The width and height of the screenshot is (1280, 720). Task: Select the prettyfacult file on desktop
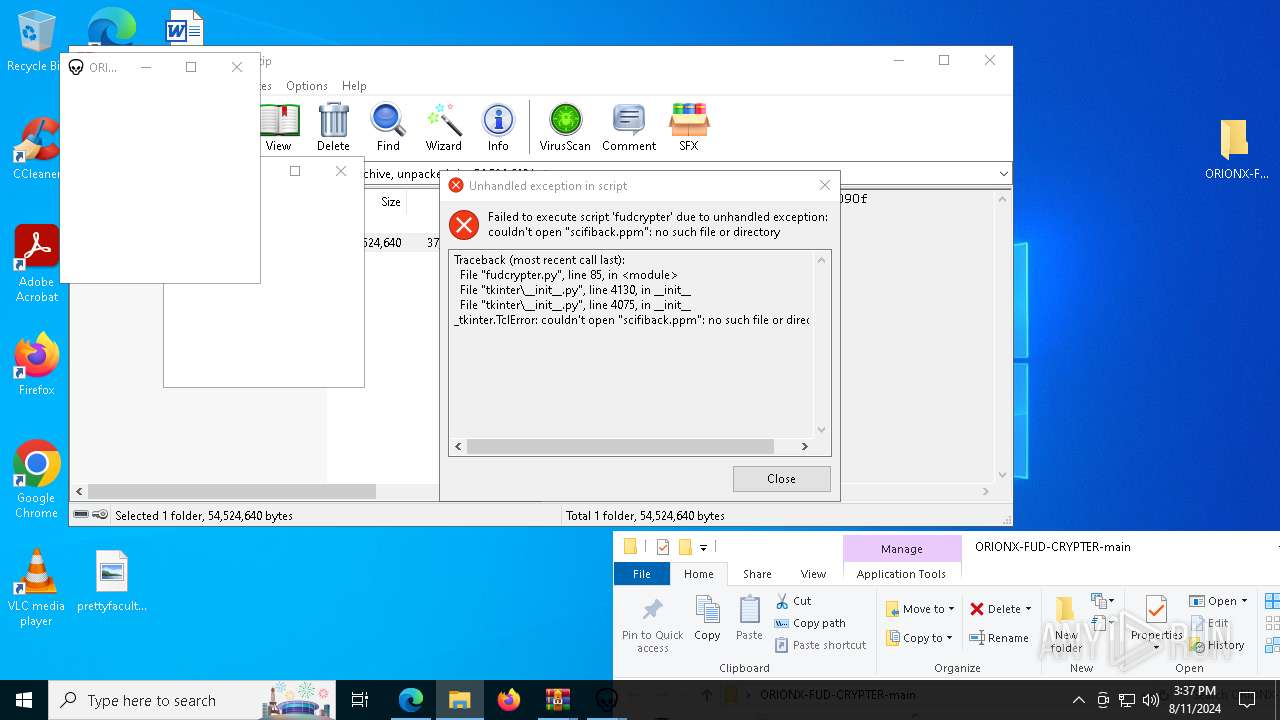tap(112, 581)
